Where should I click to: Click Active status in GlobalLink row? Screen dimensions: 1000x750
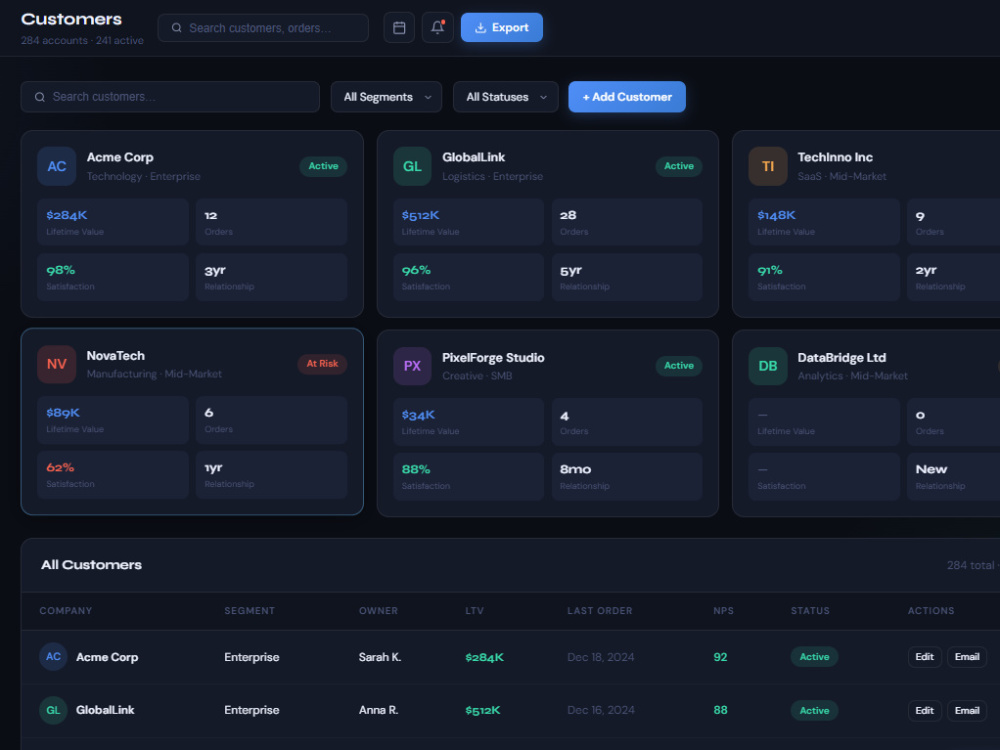coord(814,710)
